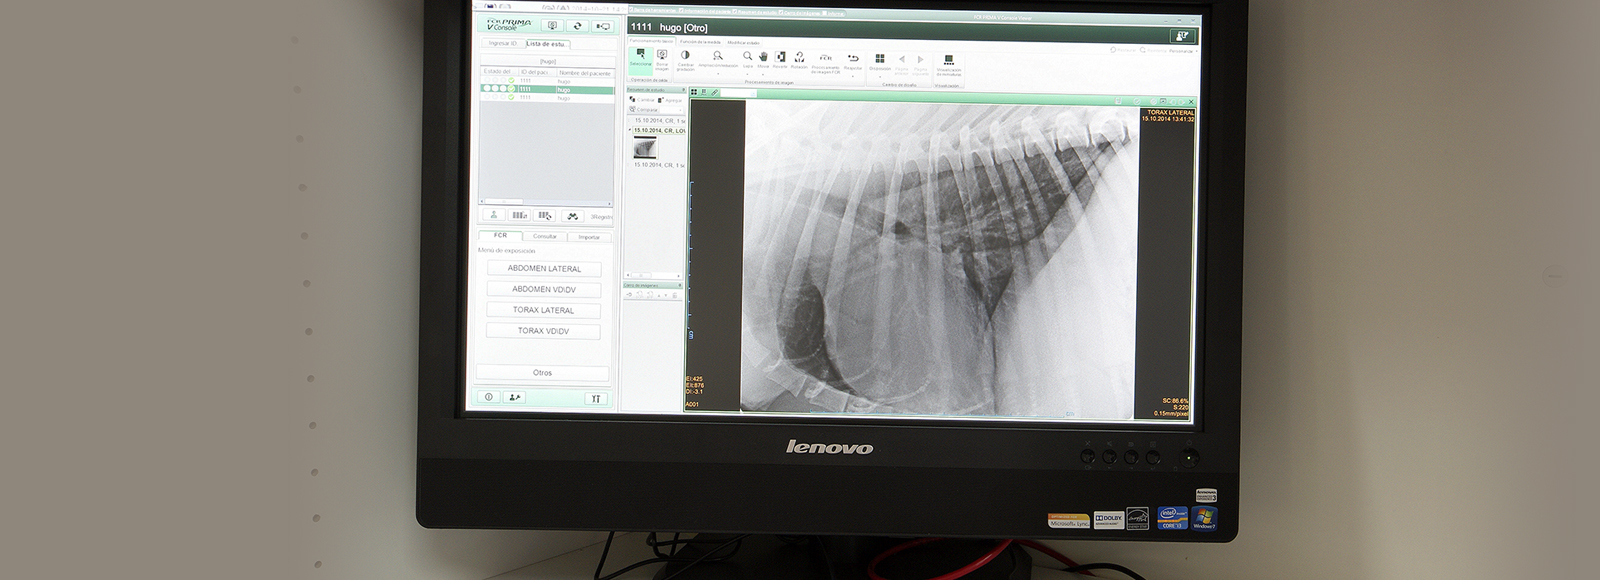Viewport: 1600px width, 580px height.
Task: Click the ID del paciente column header
Action: pyautogui.click(x=538, y=72)
